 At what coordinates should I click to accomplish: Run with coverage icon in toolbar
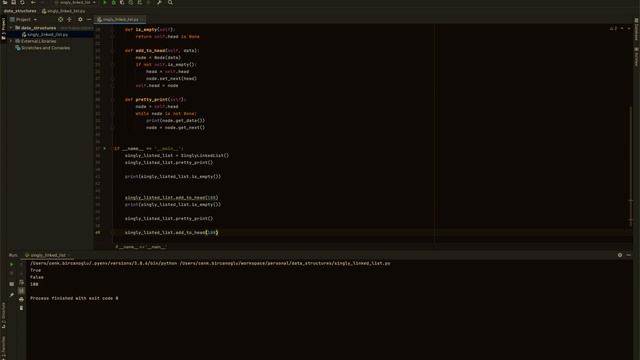[x=122, y=2]
